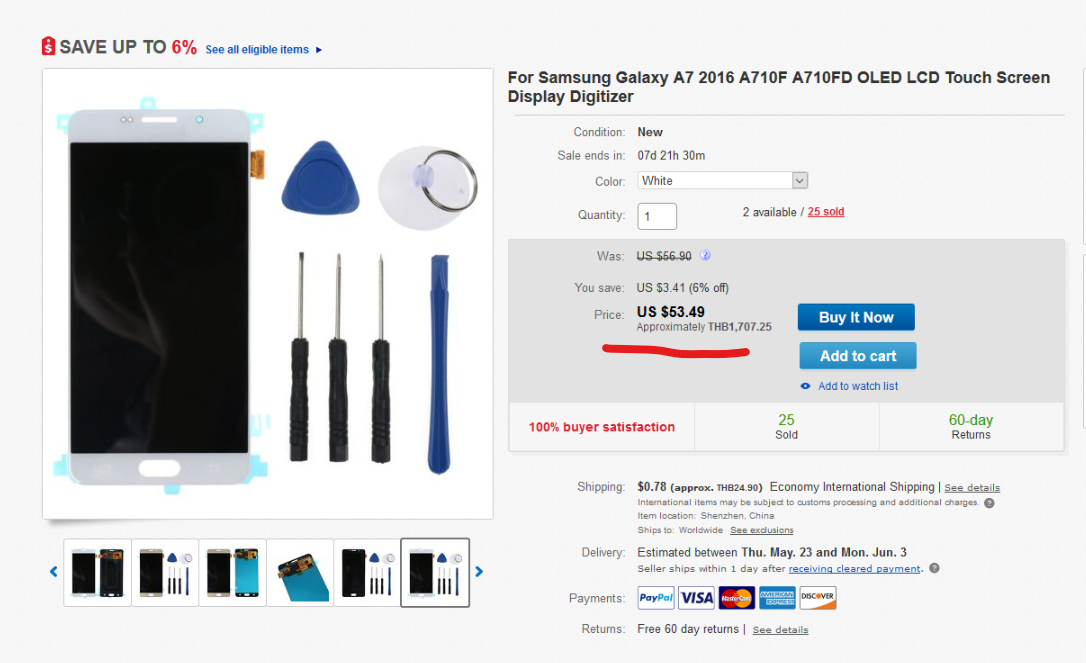This screenshot has height=663, width=1086.
Task: Open the See all eligible items link
Action: pos(258,49)
